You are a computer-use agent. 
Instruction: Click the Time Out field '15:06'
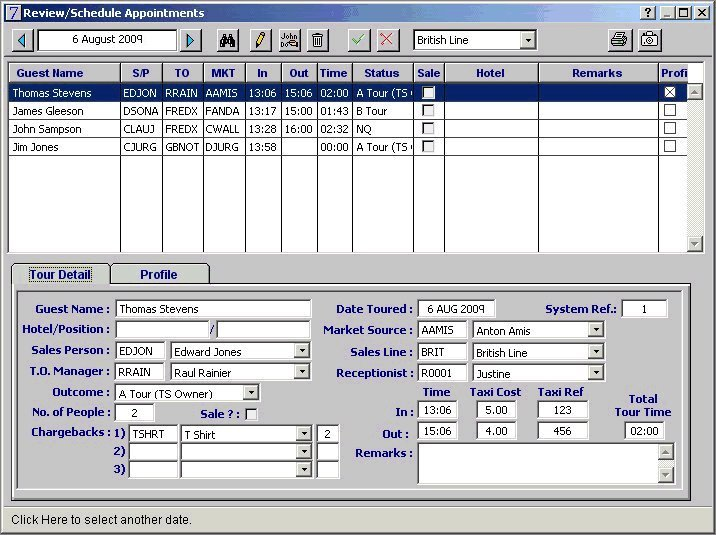coord(437,431)
